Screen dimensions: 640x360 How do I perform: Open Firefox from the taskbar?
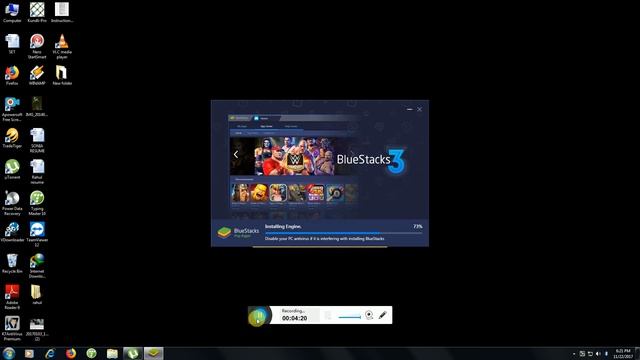(x=71, y=353)
